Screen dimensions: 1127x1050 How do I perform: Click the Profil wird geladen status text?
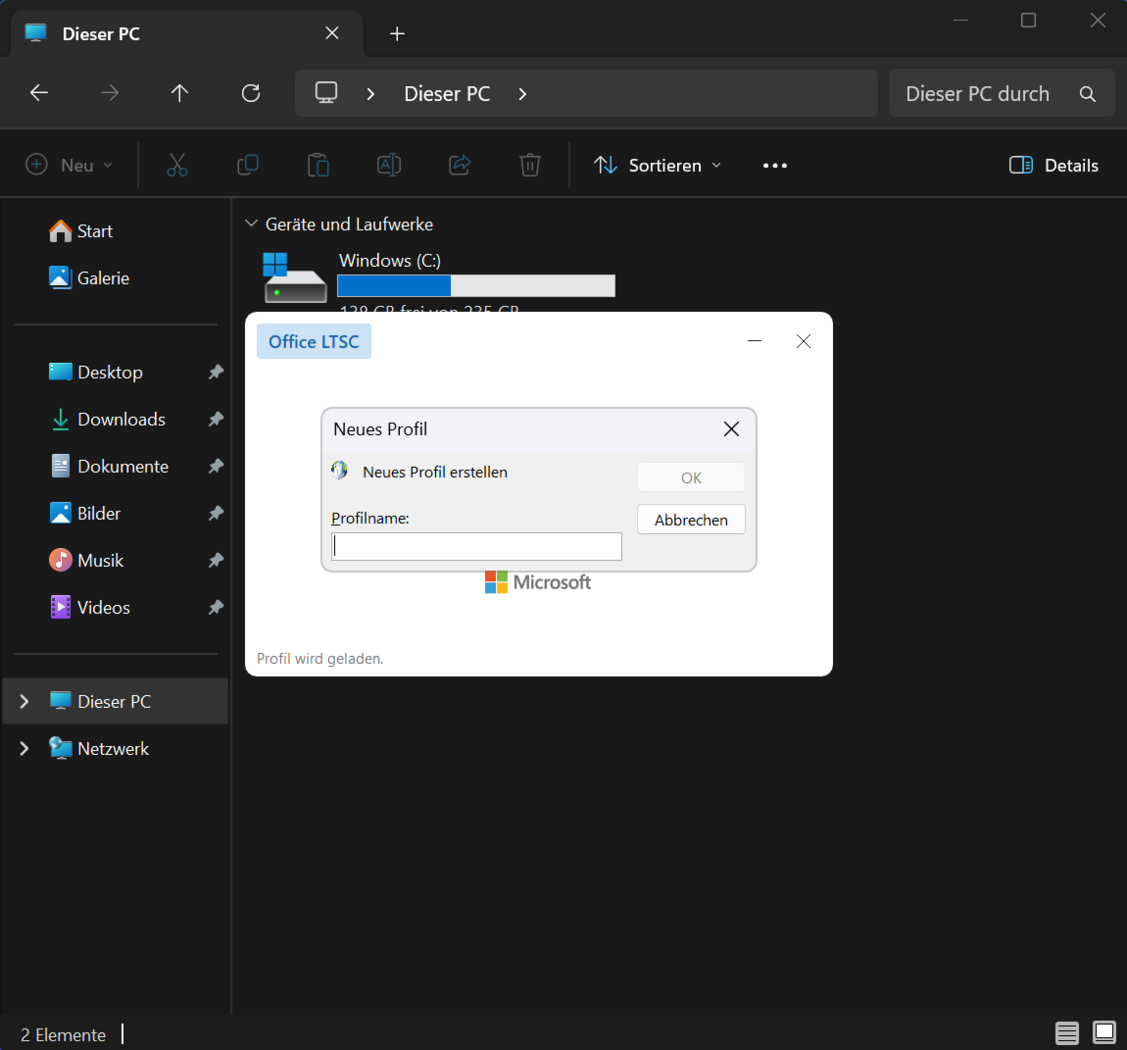pos(320,658)
